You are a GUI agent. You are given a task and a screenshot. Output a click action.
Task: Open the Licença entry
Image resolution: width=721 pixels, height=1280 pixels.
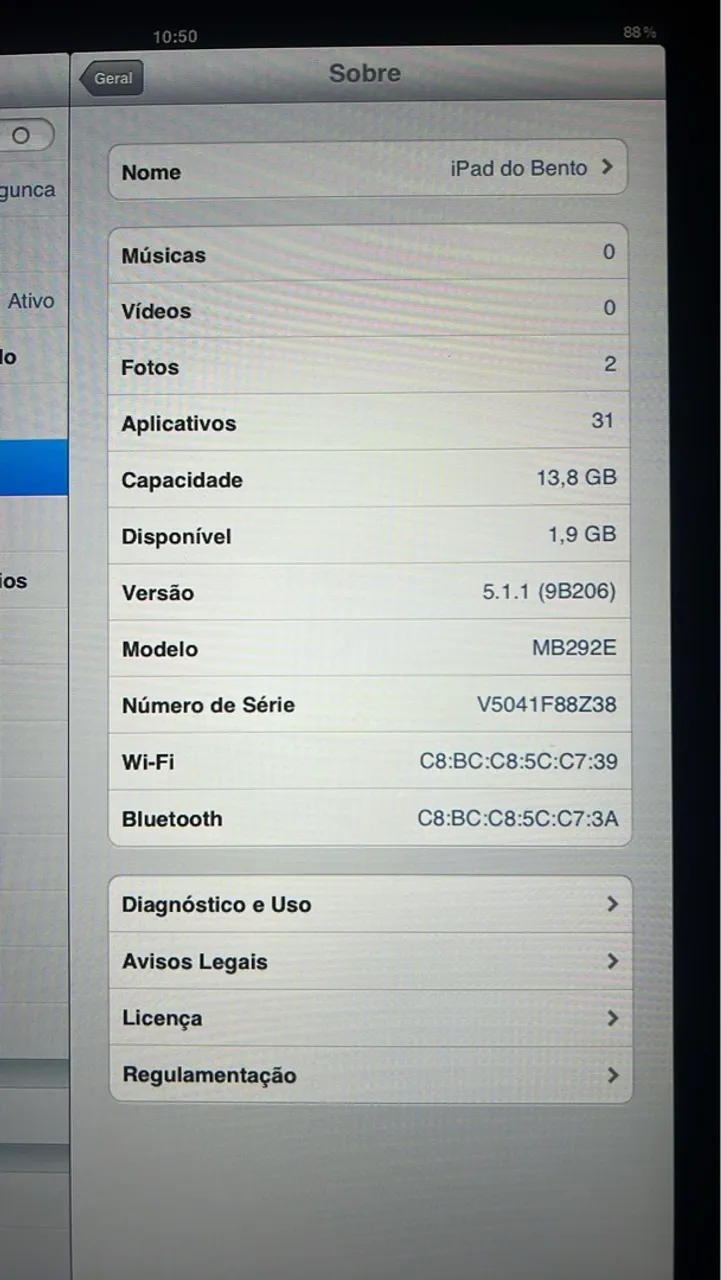click(x=370, y=1018)
